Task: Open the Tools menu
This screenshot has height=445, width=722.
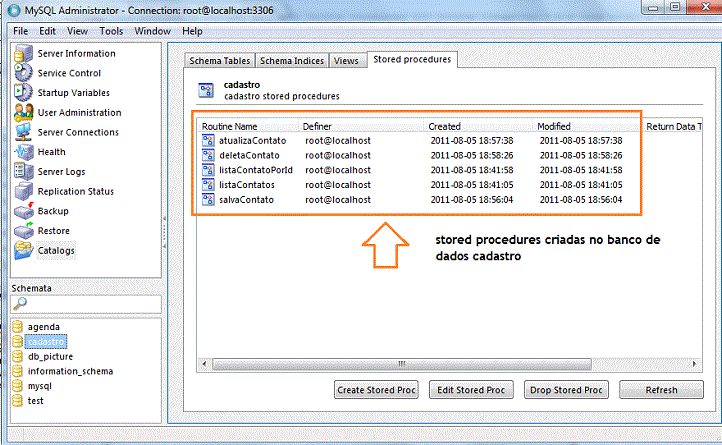Action: pos(111,31)
